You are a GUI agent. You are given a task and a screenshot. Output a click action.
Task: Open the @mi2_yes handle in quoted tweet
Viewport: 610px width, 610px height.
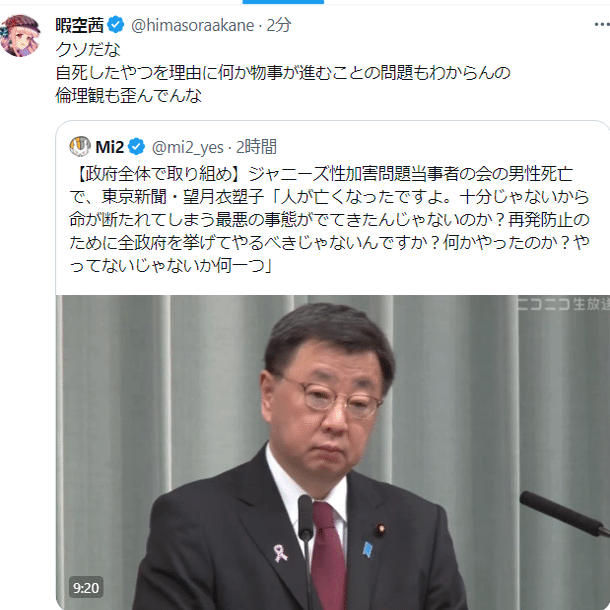pos(188,147)
